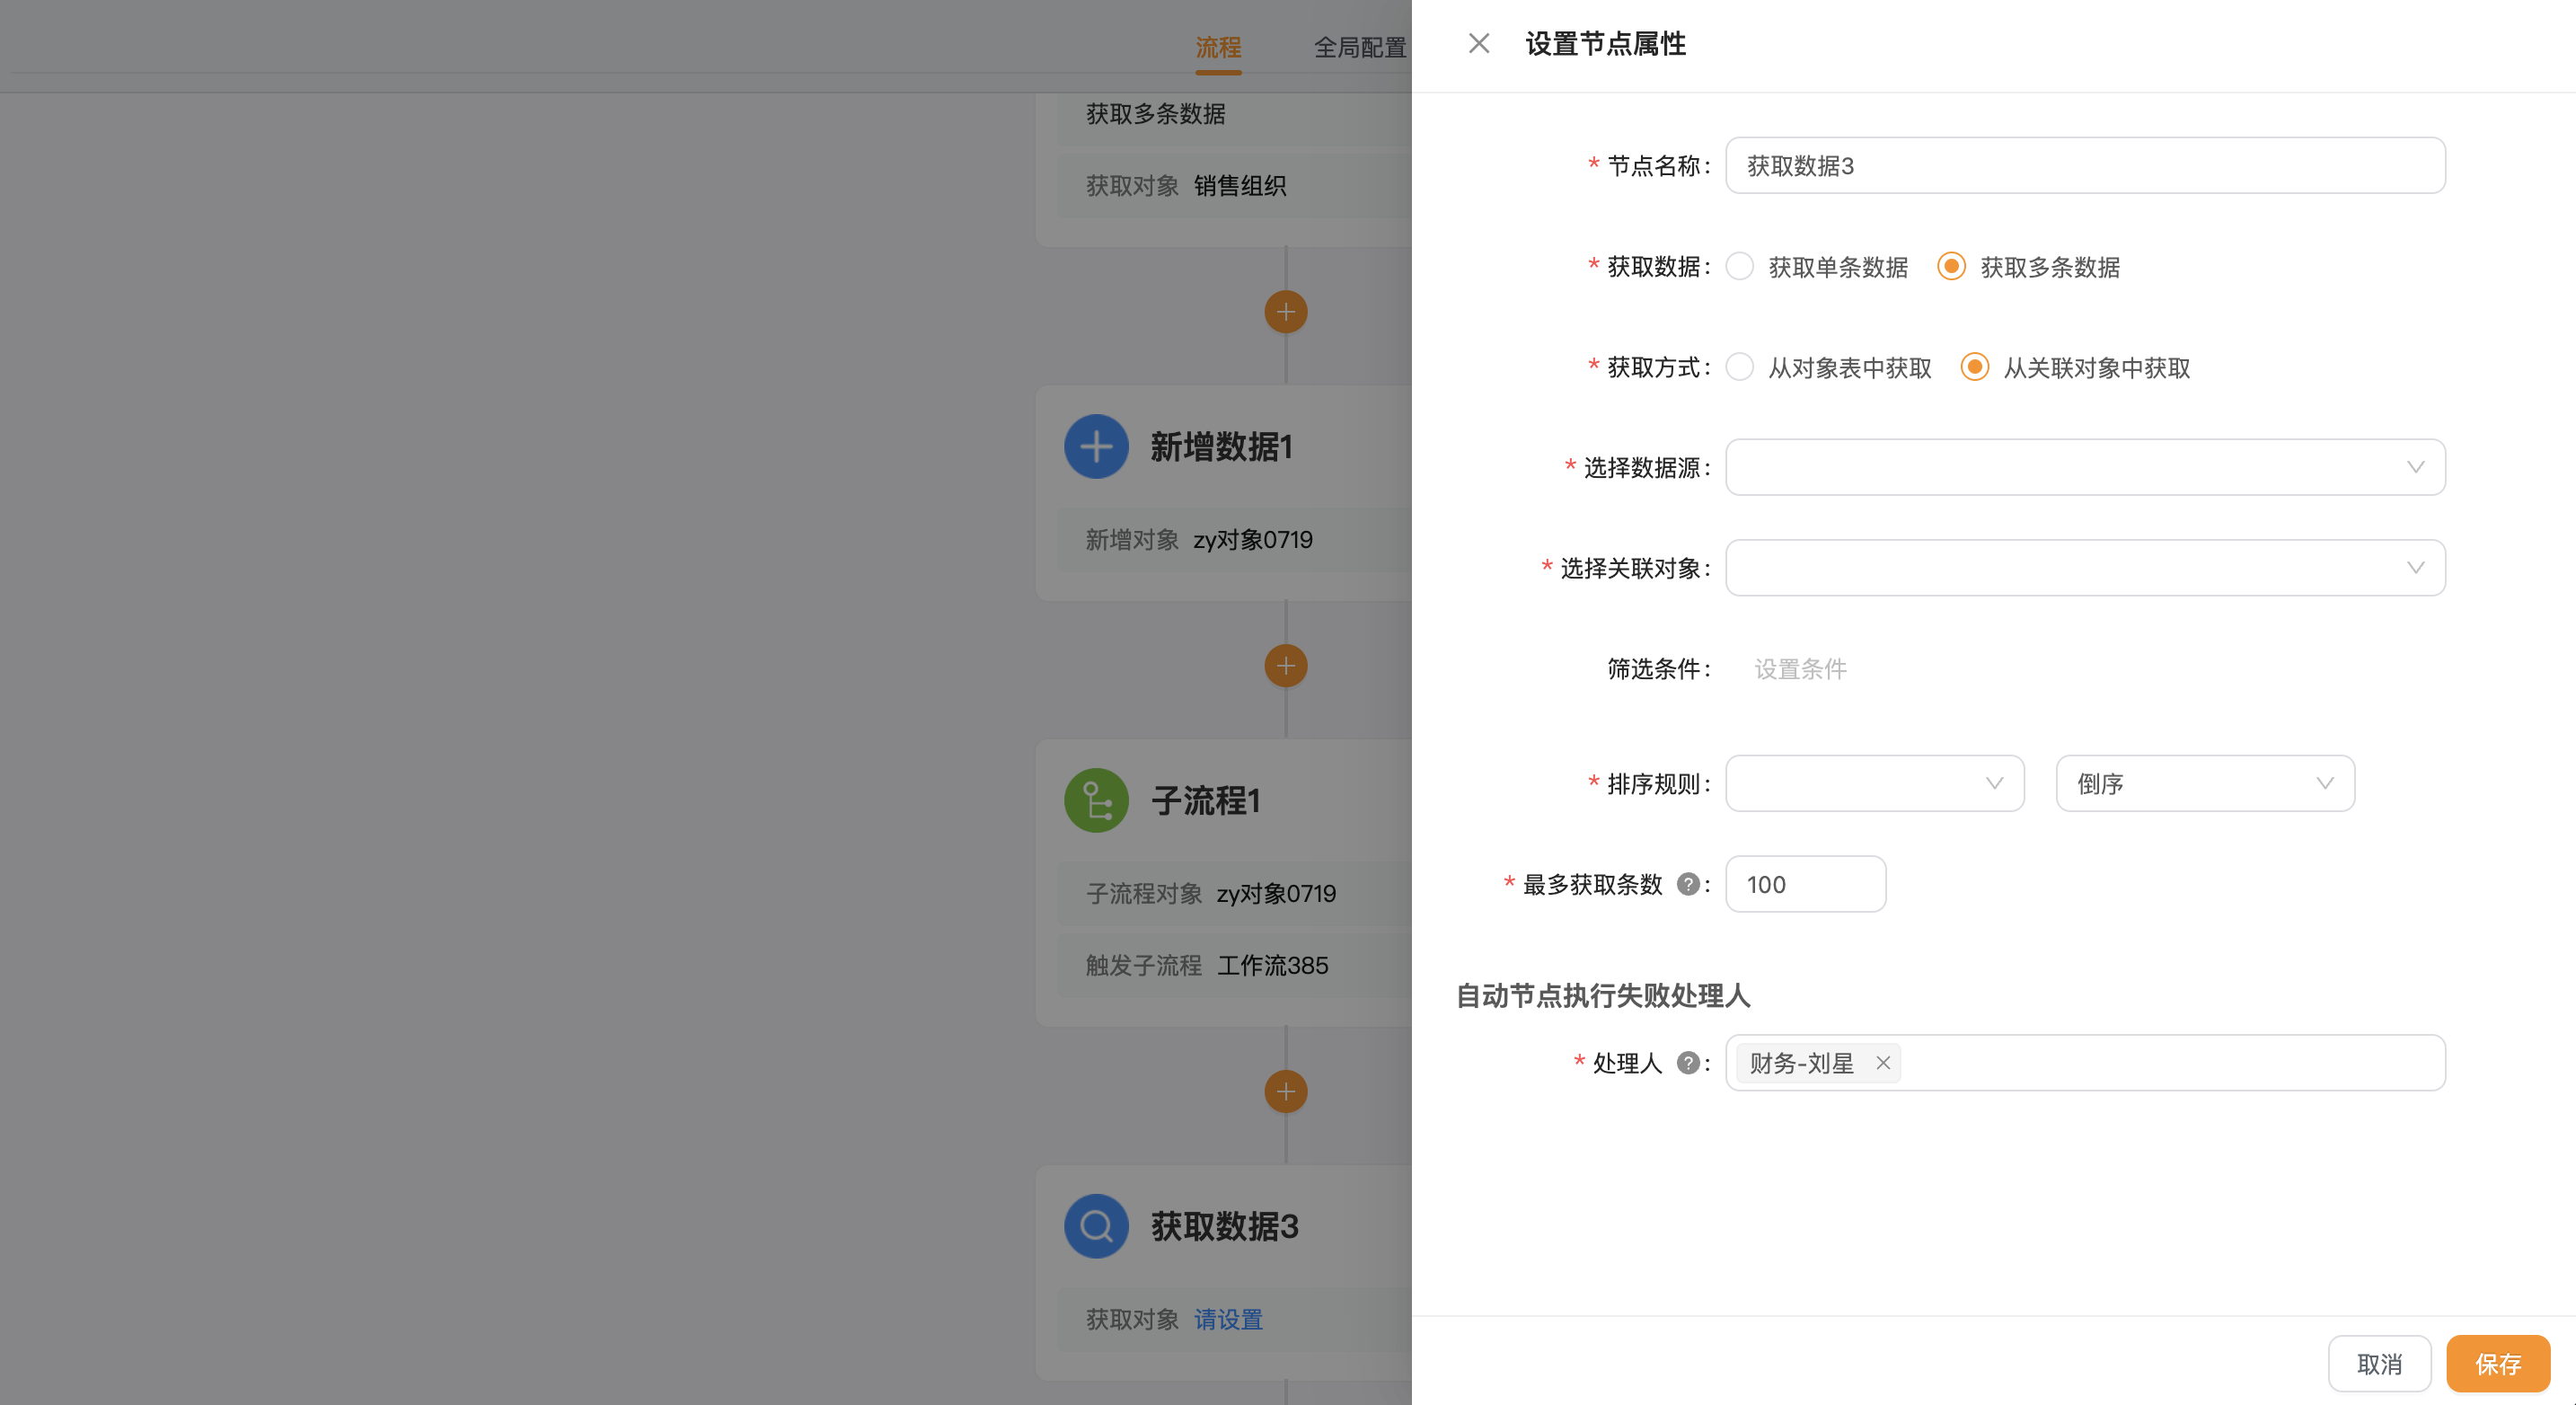Click the 新增对象 zy对象0719 row
Screen dimensions: 2576x1405
pos(1234,540)
